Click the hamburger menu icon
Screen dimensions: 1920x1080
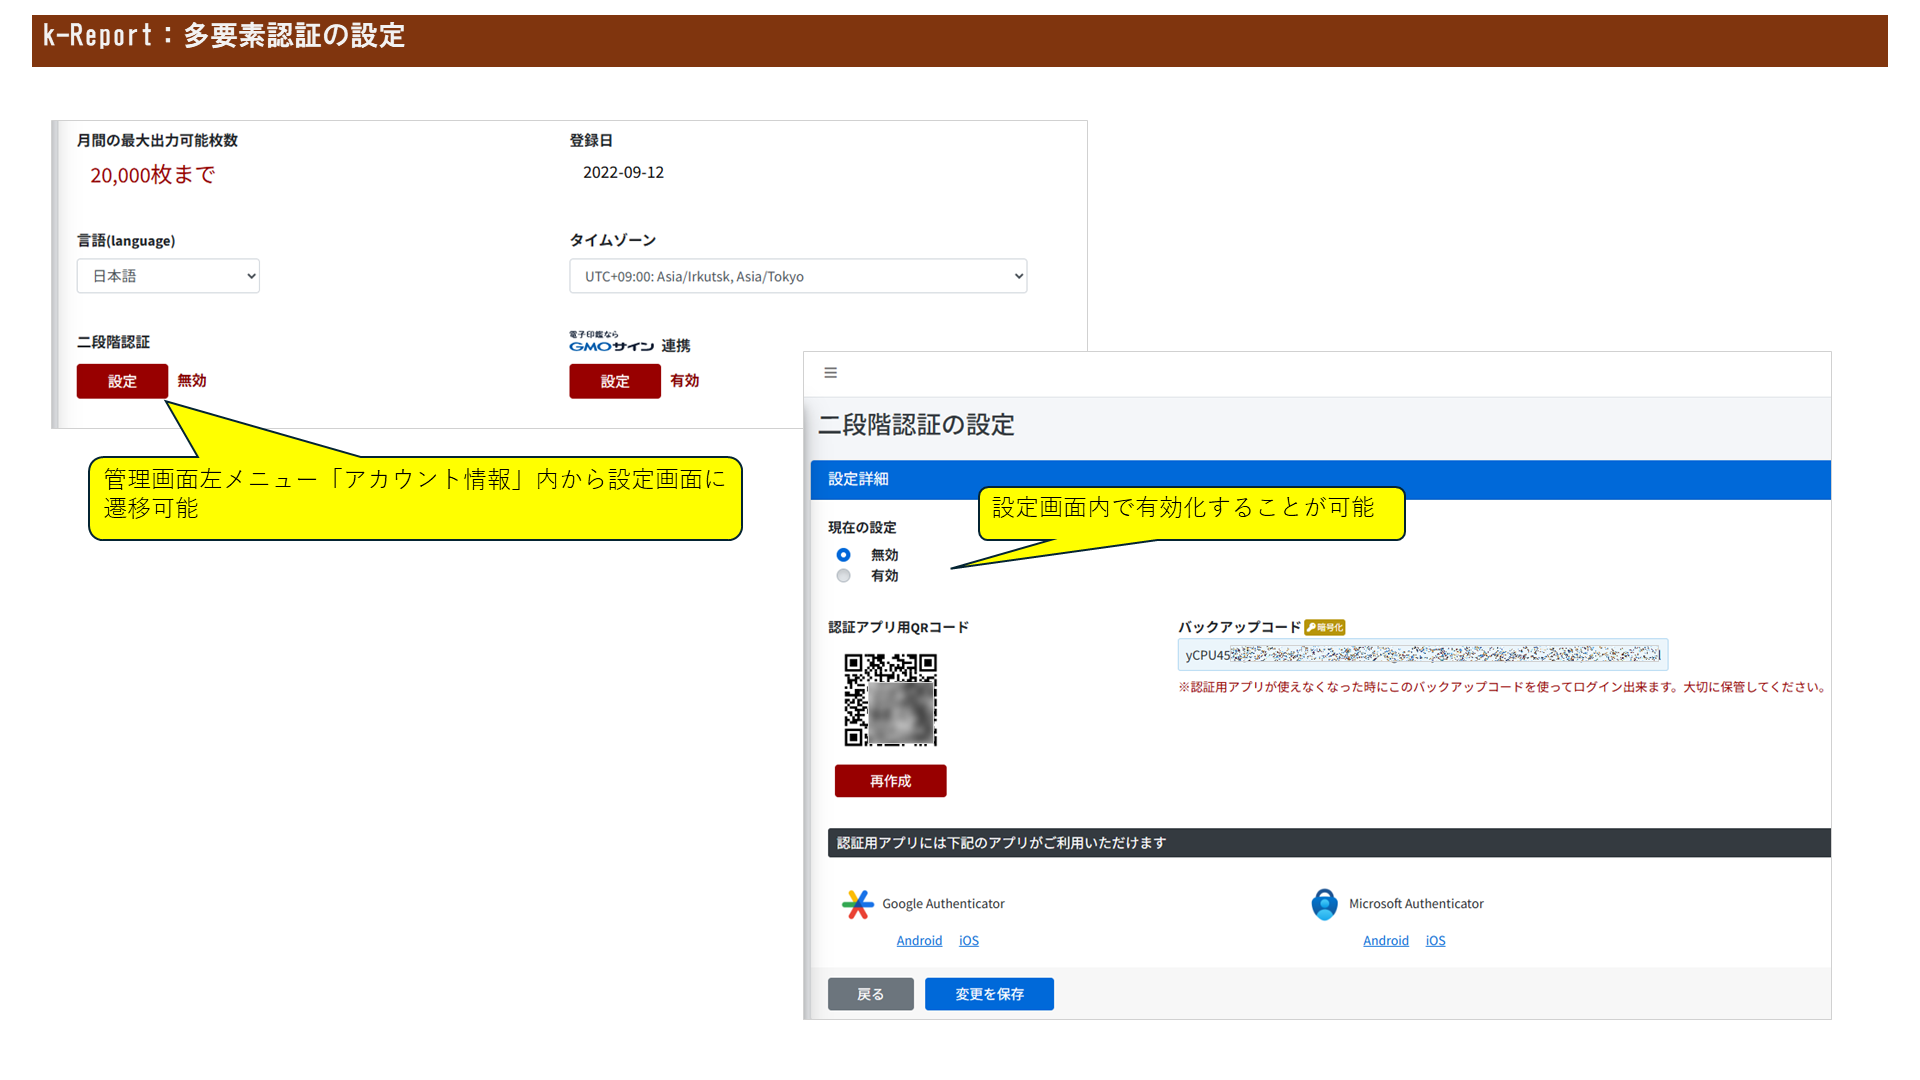(830, 373)
